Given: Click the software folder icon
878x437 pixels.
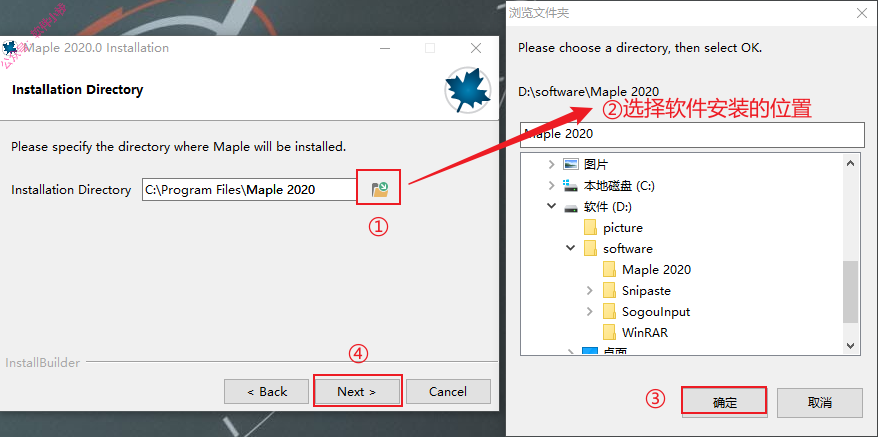Looking at the screenshot, I should point(590,248).
